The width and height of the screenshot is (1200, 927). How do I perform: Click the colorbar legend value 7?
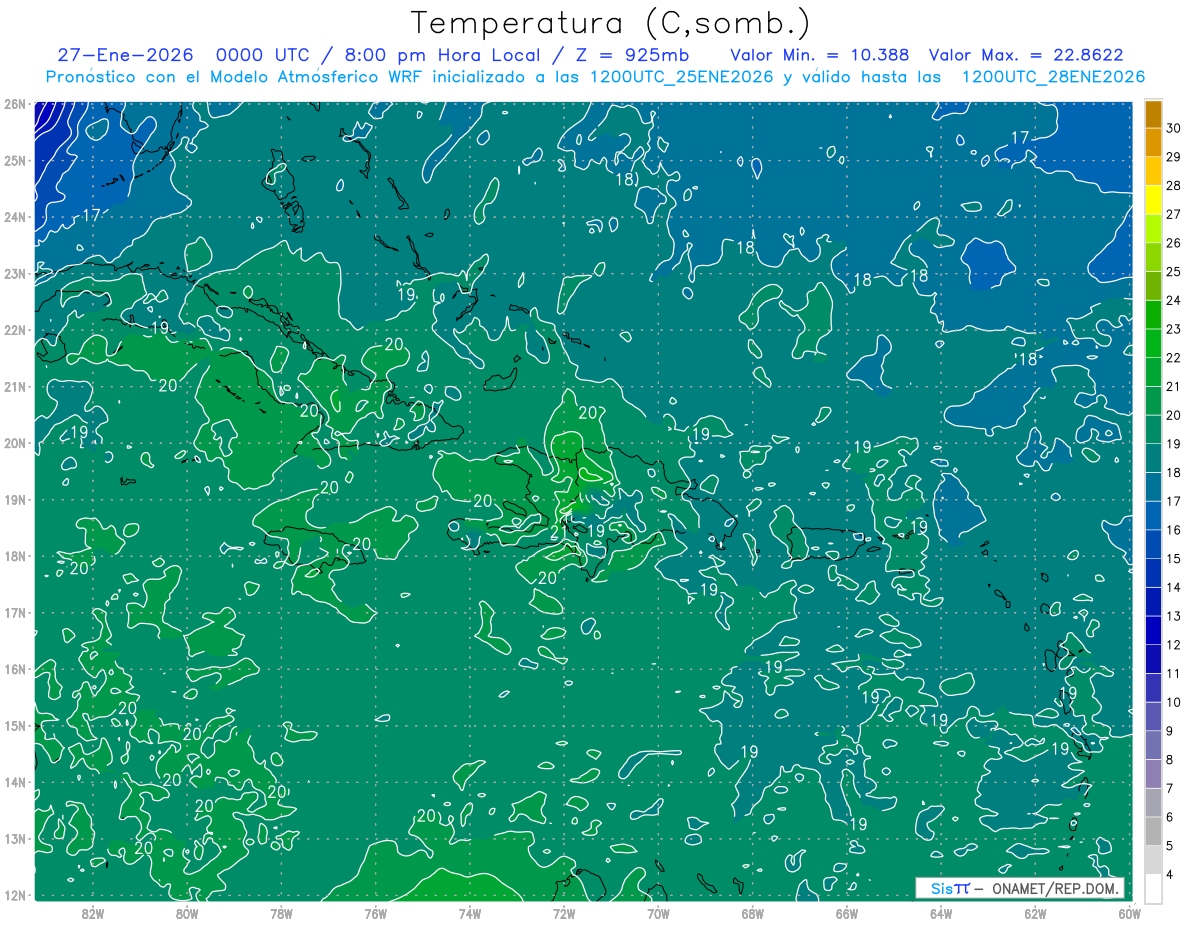click(1171, 789)
